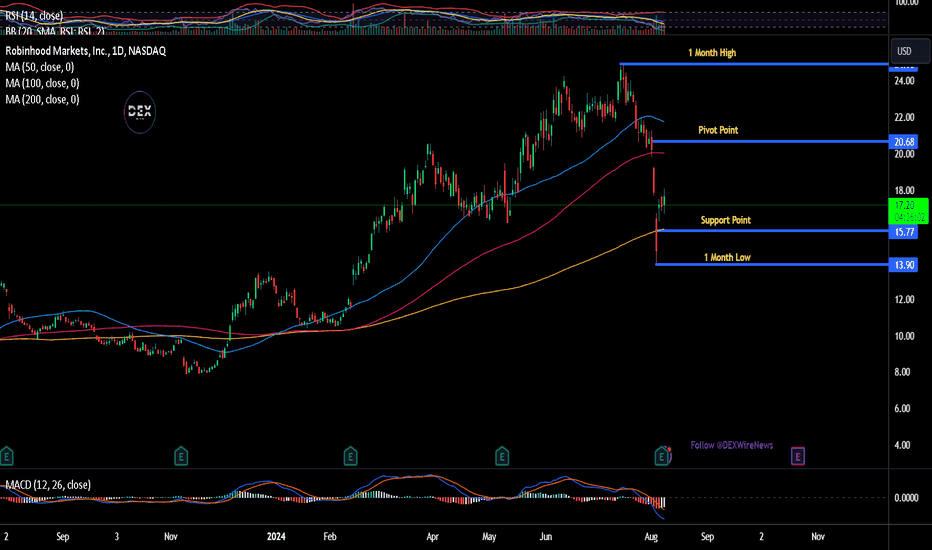Image resolution: width=932 pixels, height=550 pixels.
Task: Click the Feb label on time axis
Action: (x=330, y=536)
